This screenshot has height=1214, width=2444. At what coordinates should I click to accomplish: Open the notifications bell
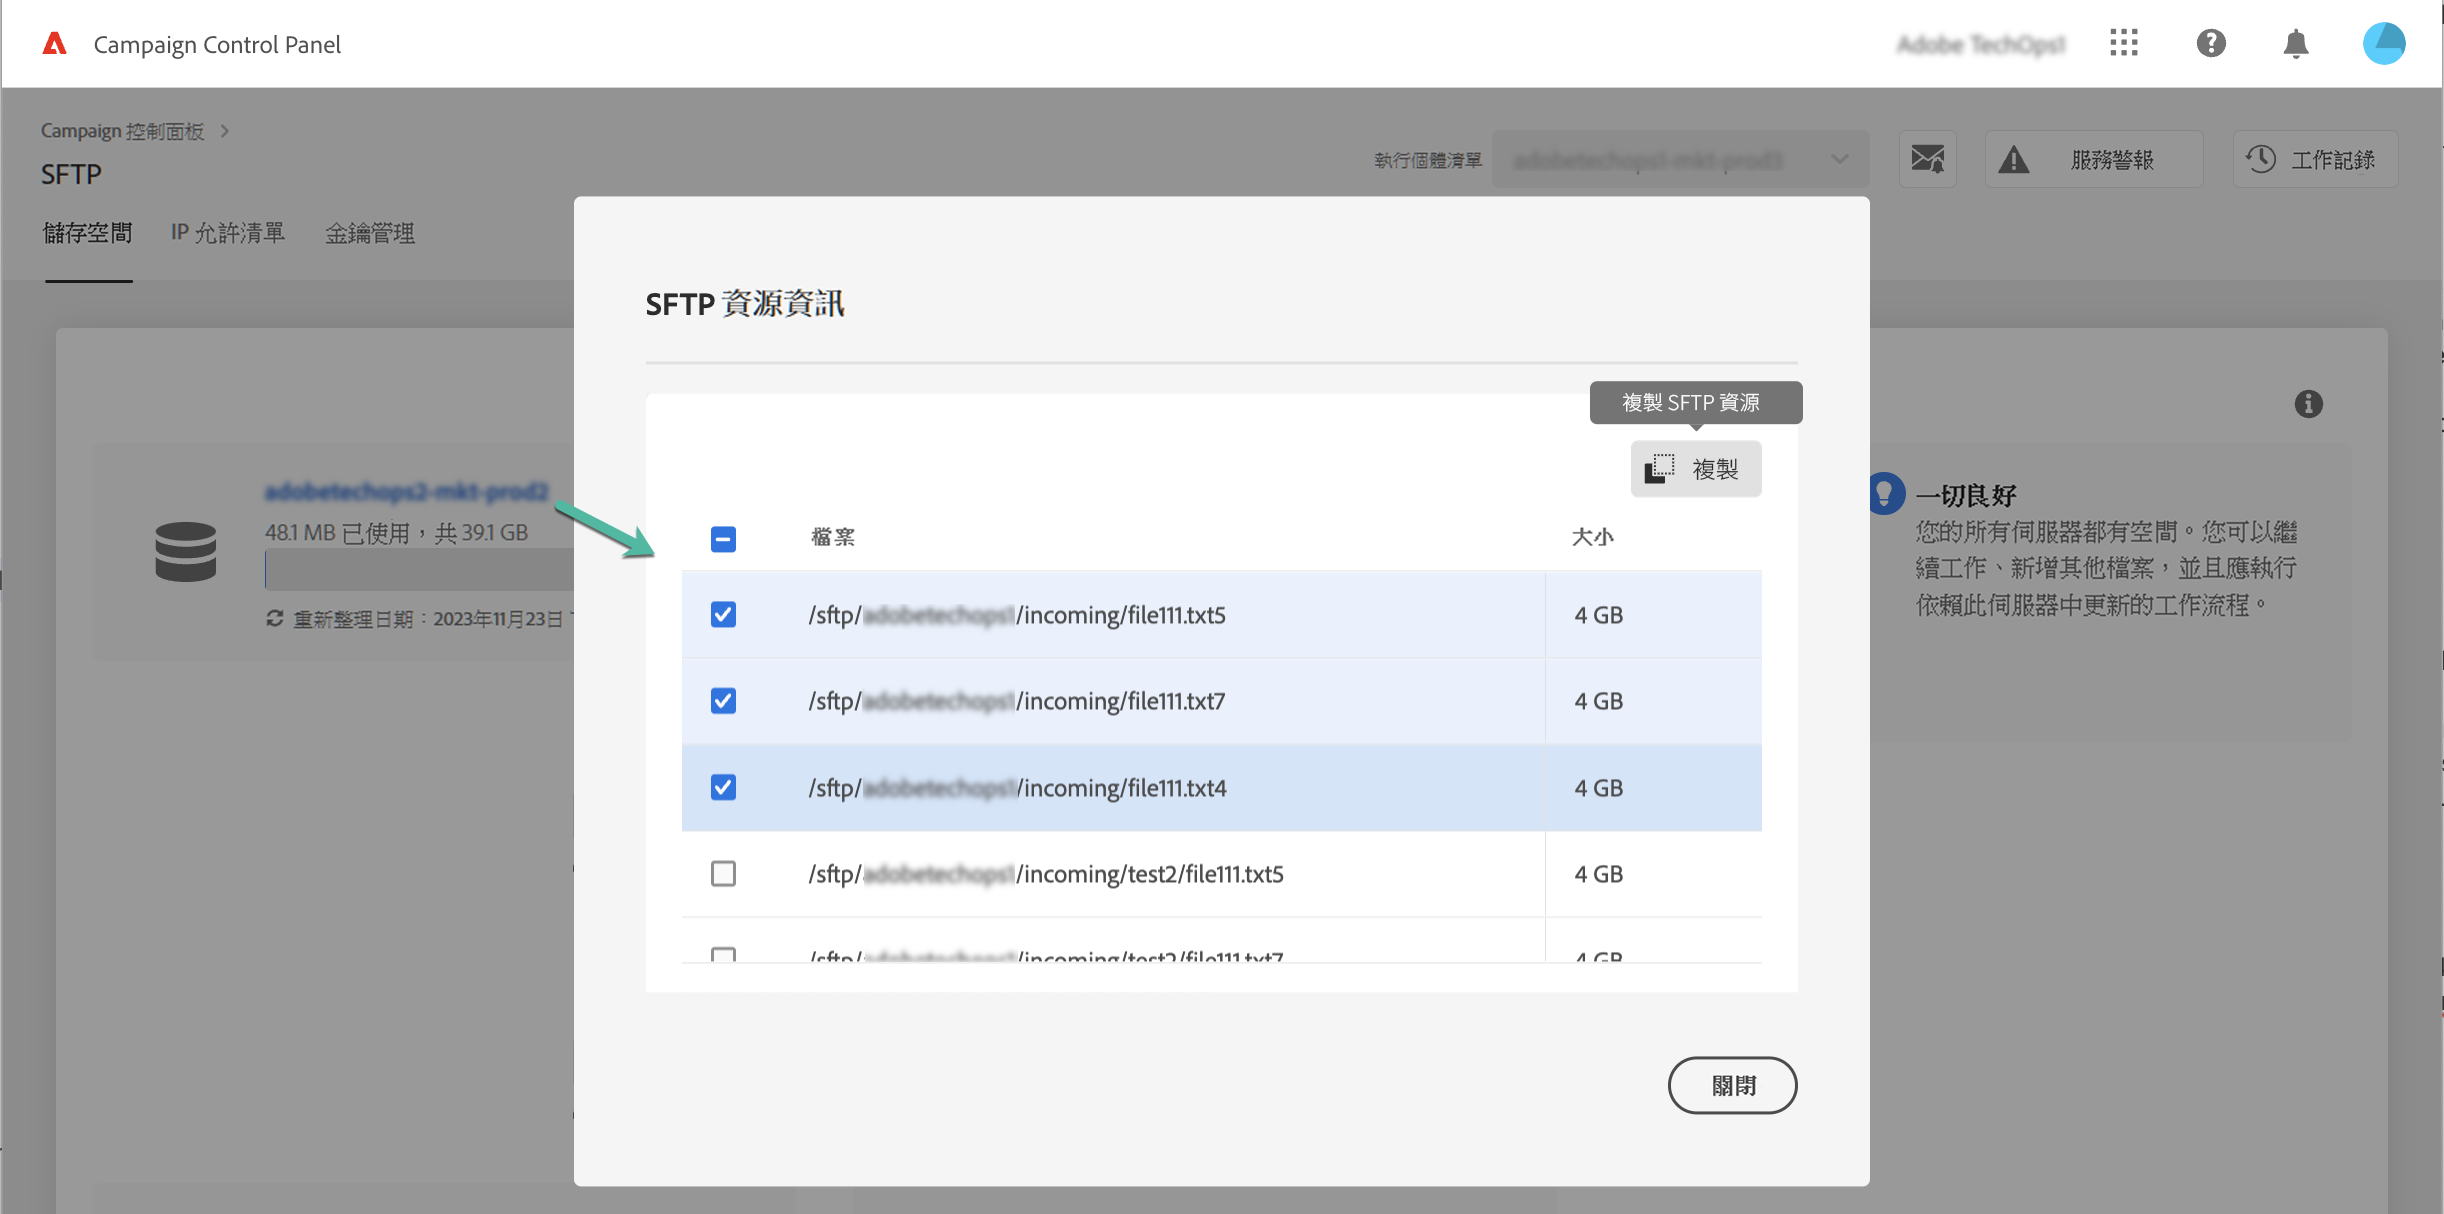2295,44
